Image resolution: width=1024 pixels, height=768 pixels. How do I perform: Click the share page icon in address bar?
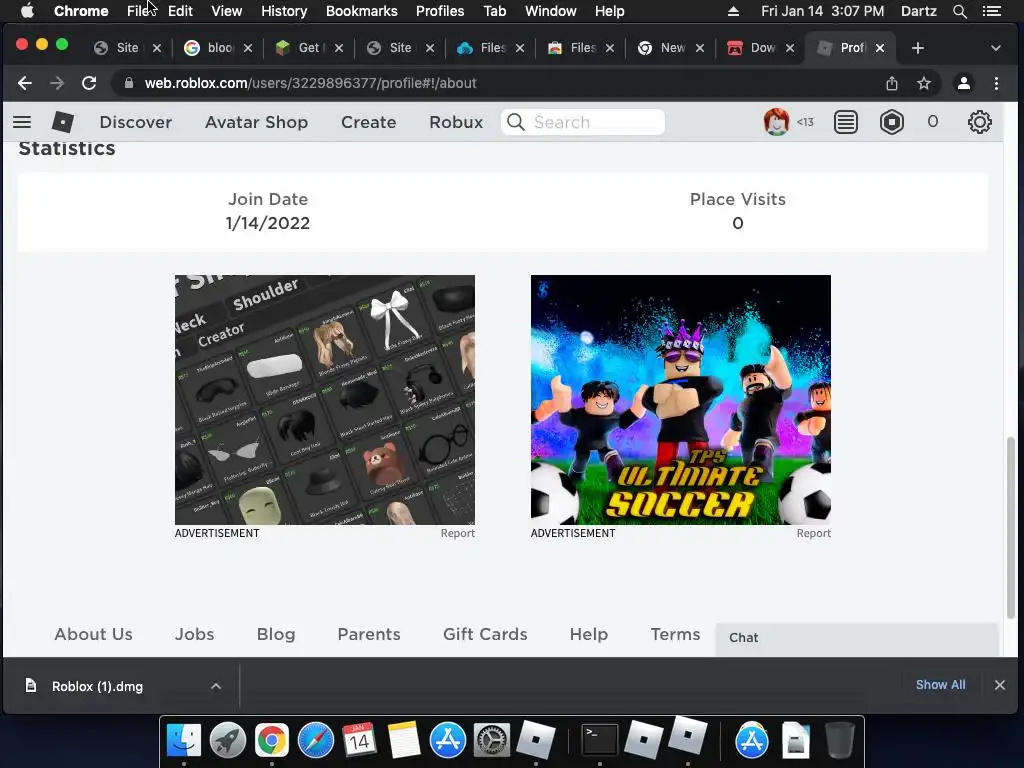click(891, 83)
